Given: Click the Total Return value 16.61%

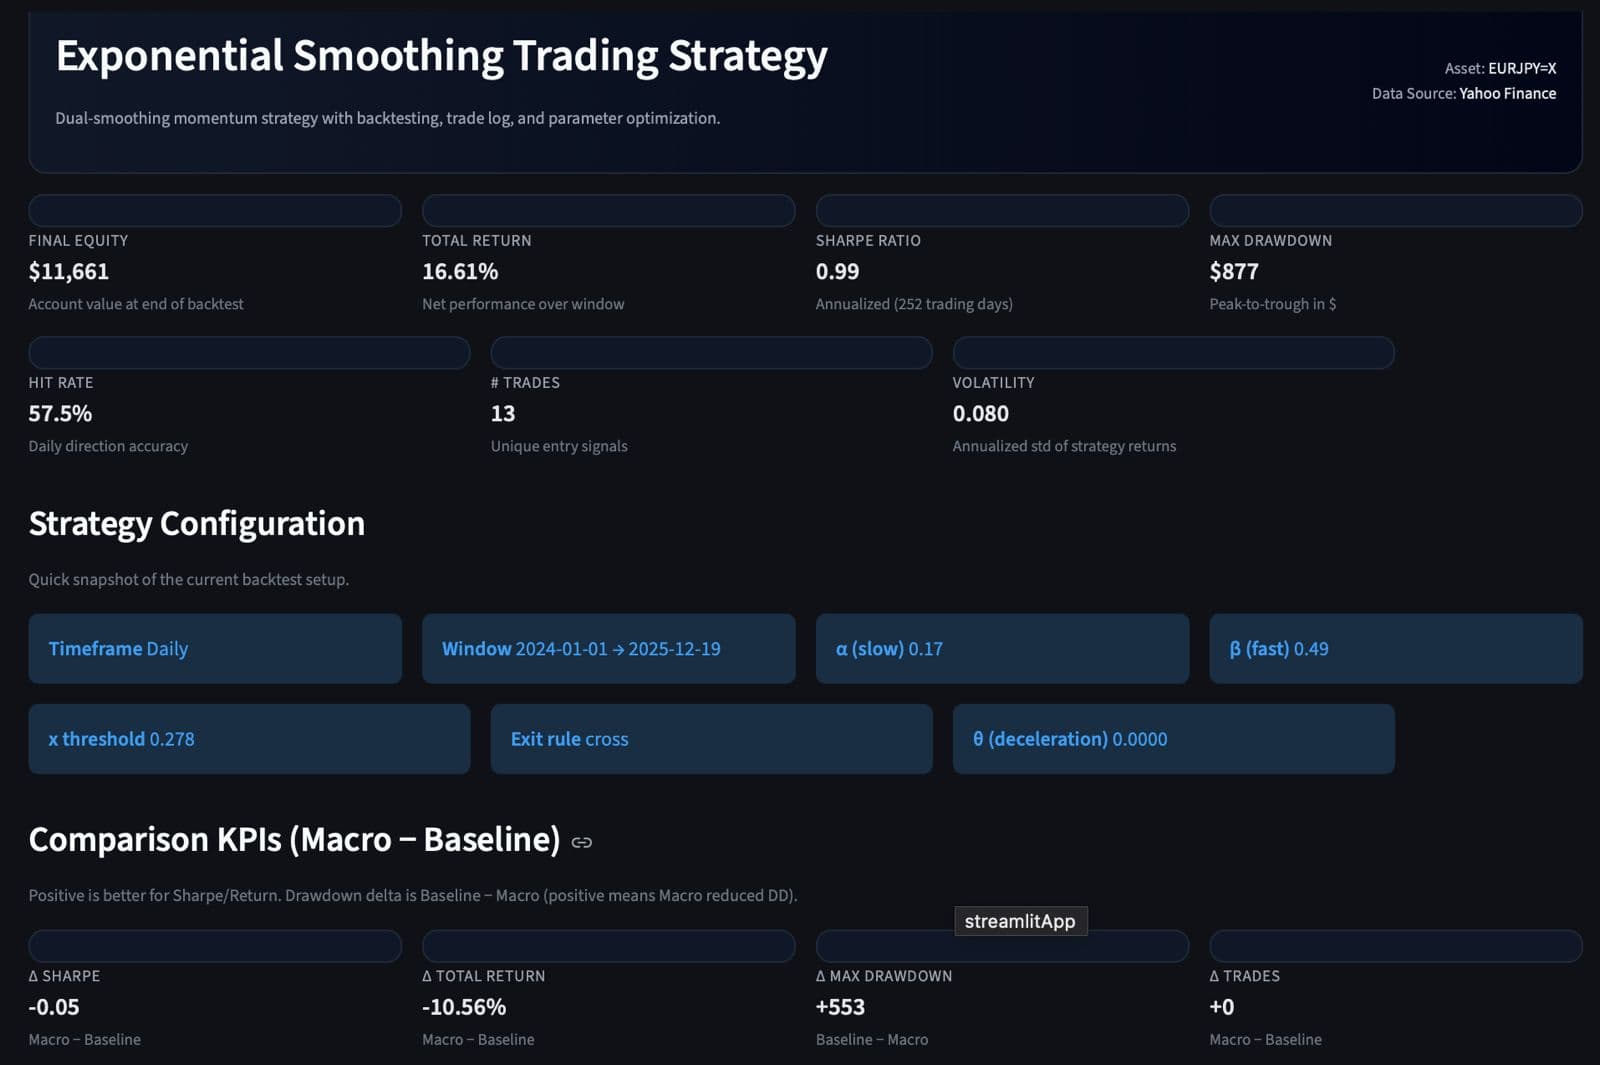Looking at the screenshot, I should [460, 272].
